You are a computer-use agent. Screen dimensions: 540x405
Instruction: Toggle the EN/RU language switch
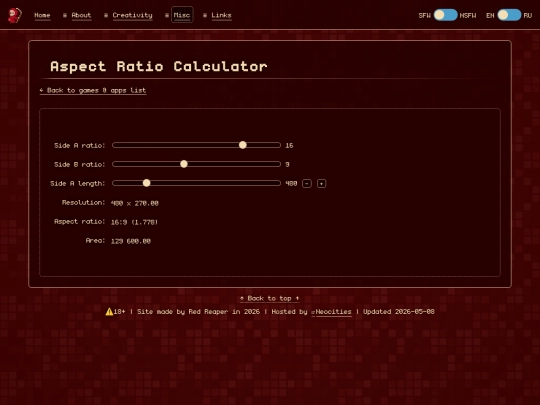(509, 15)
